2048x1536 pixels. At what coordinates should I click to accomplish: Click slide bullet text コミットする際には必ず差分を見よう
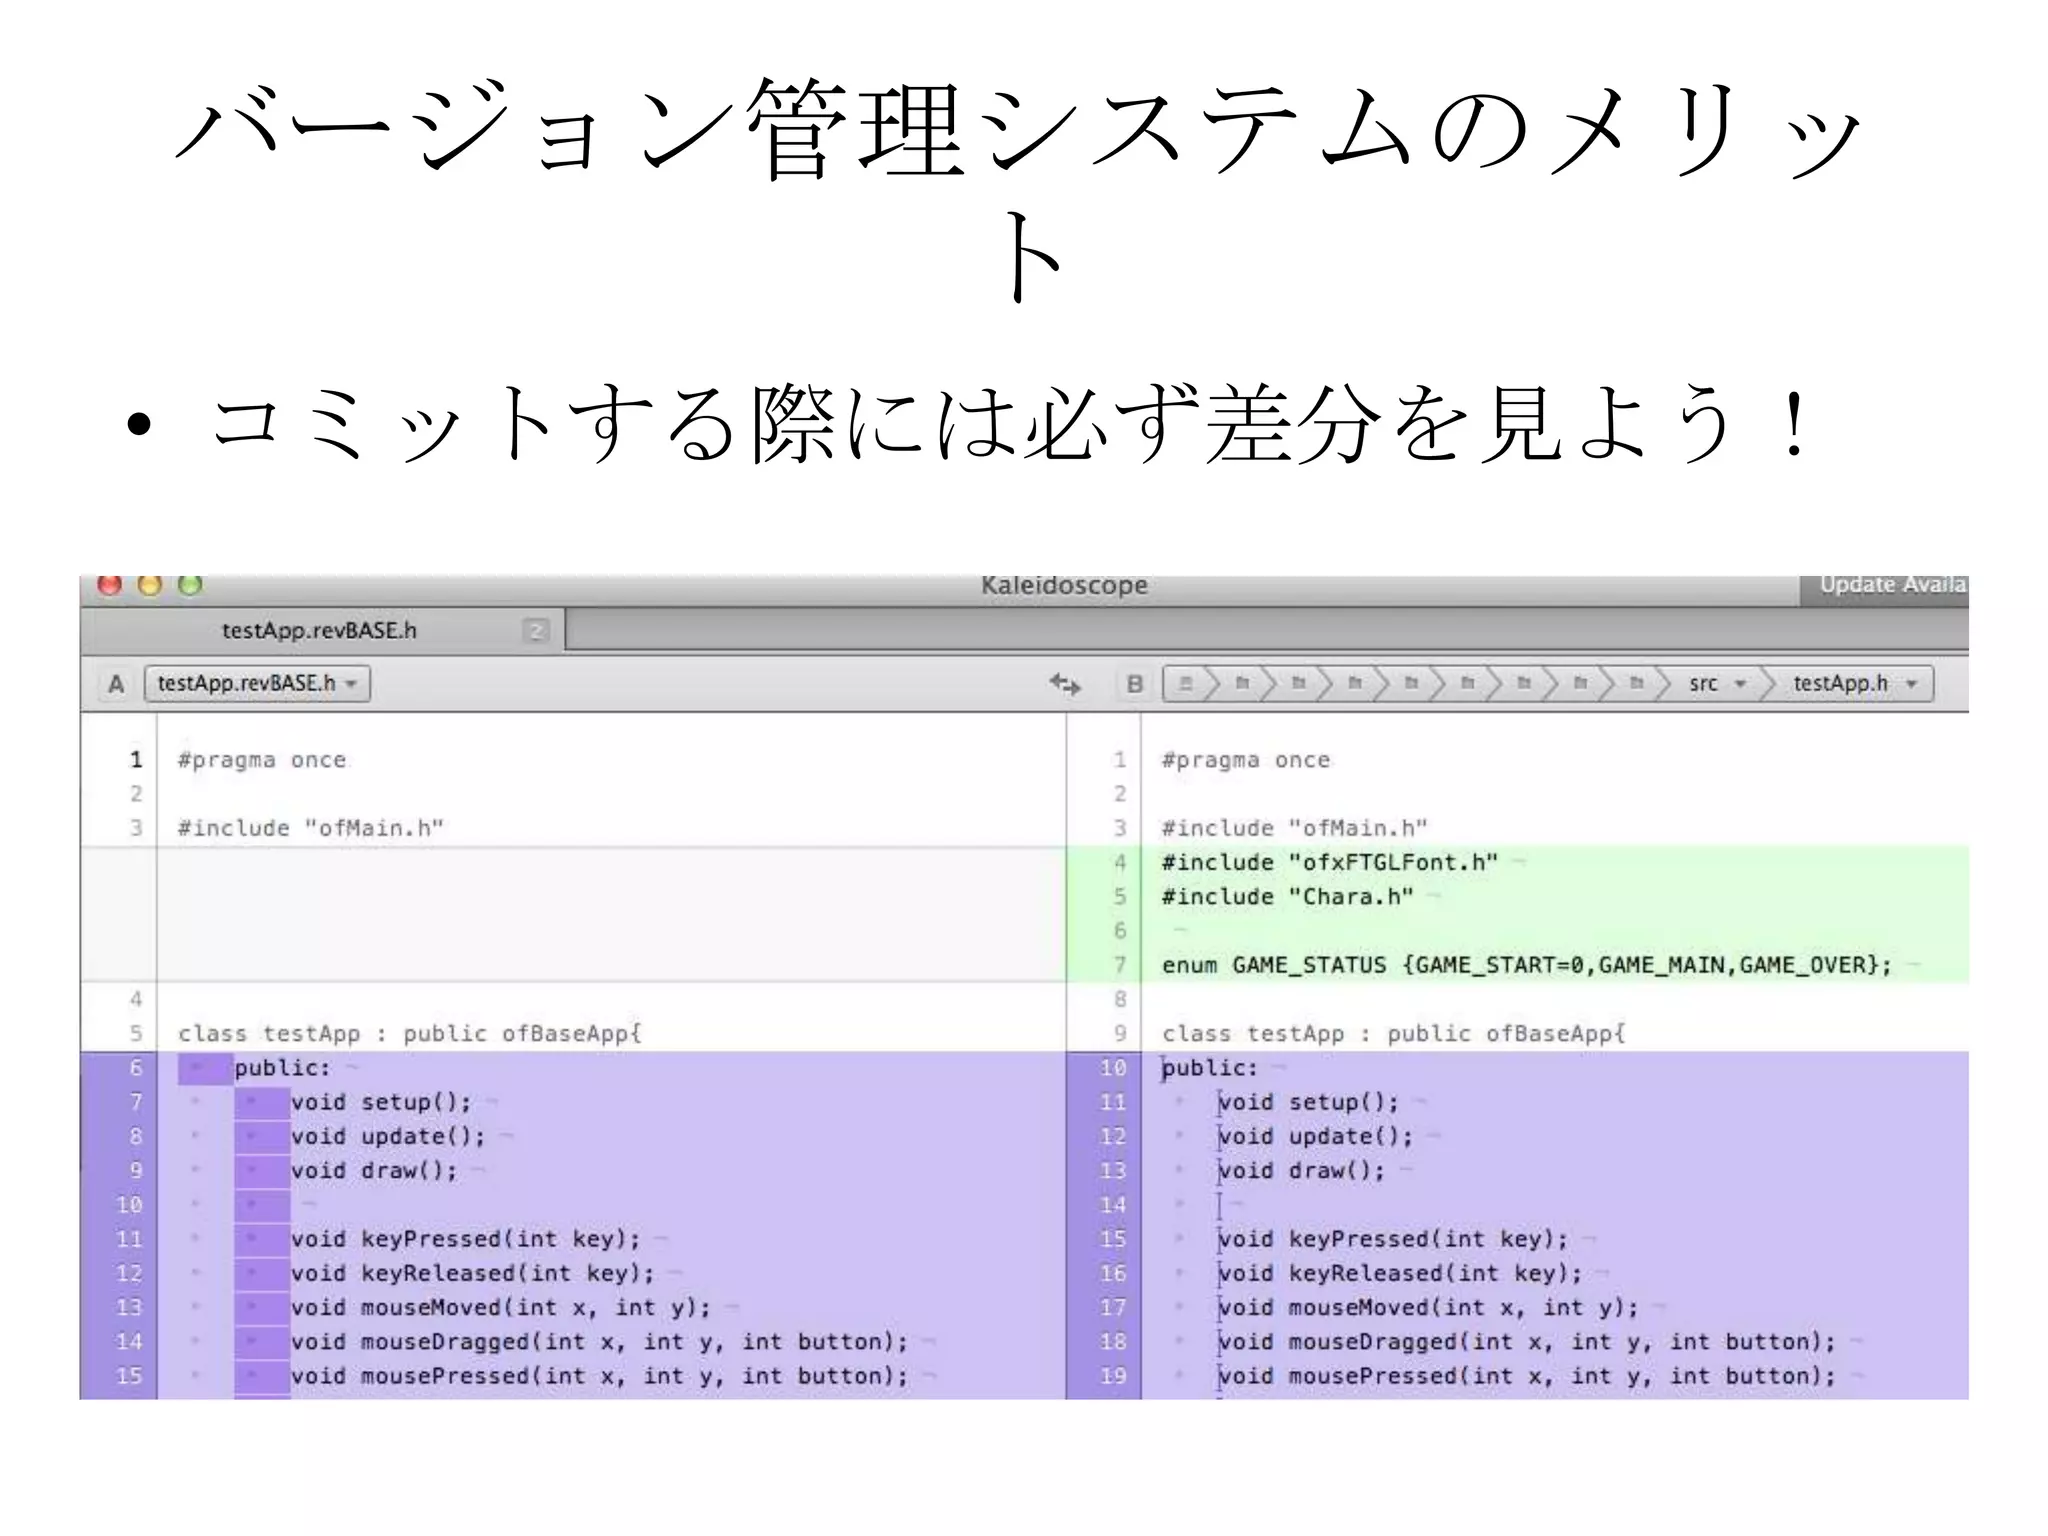point(1010,425)
